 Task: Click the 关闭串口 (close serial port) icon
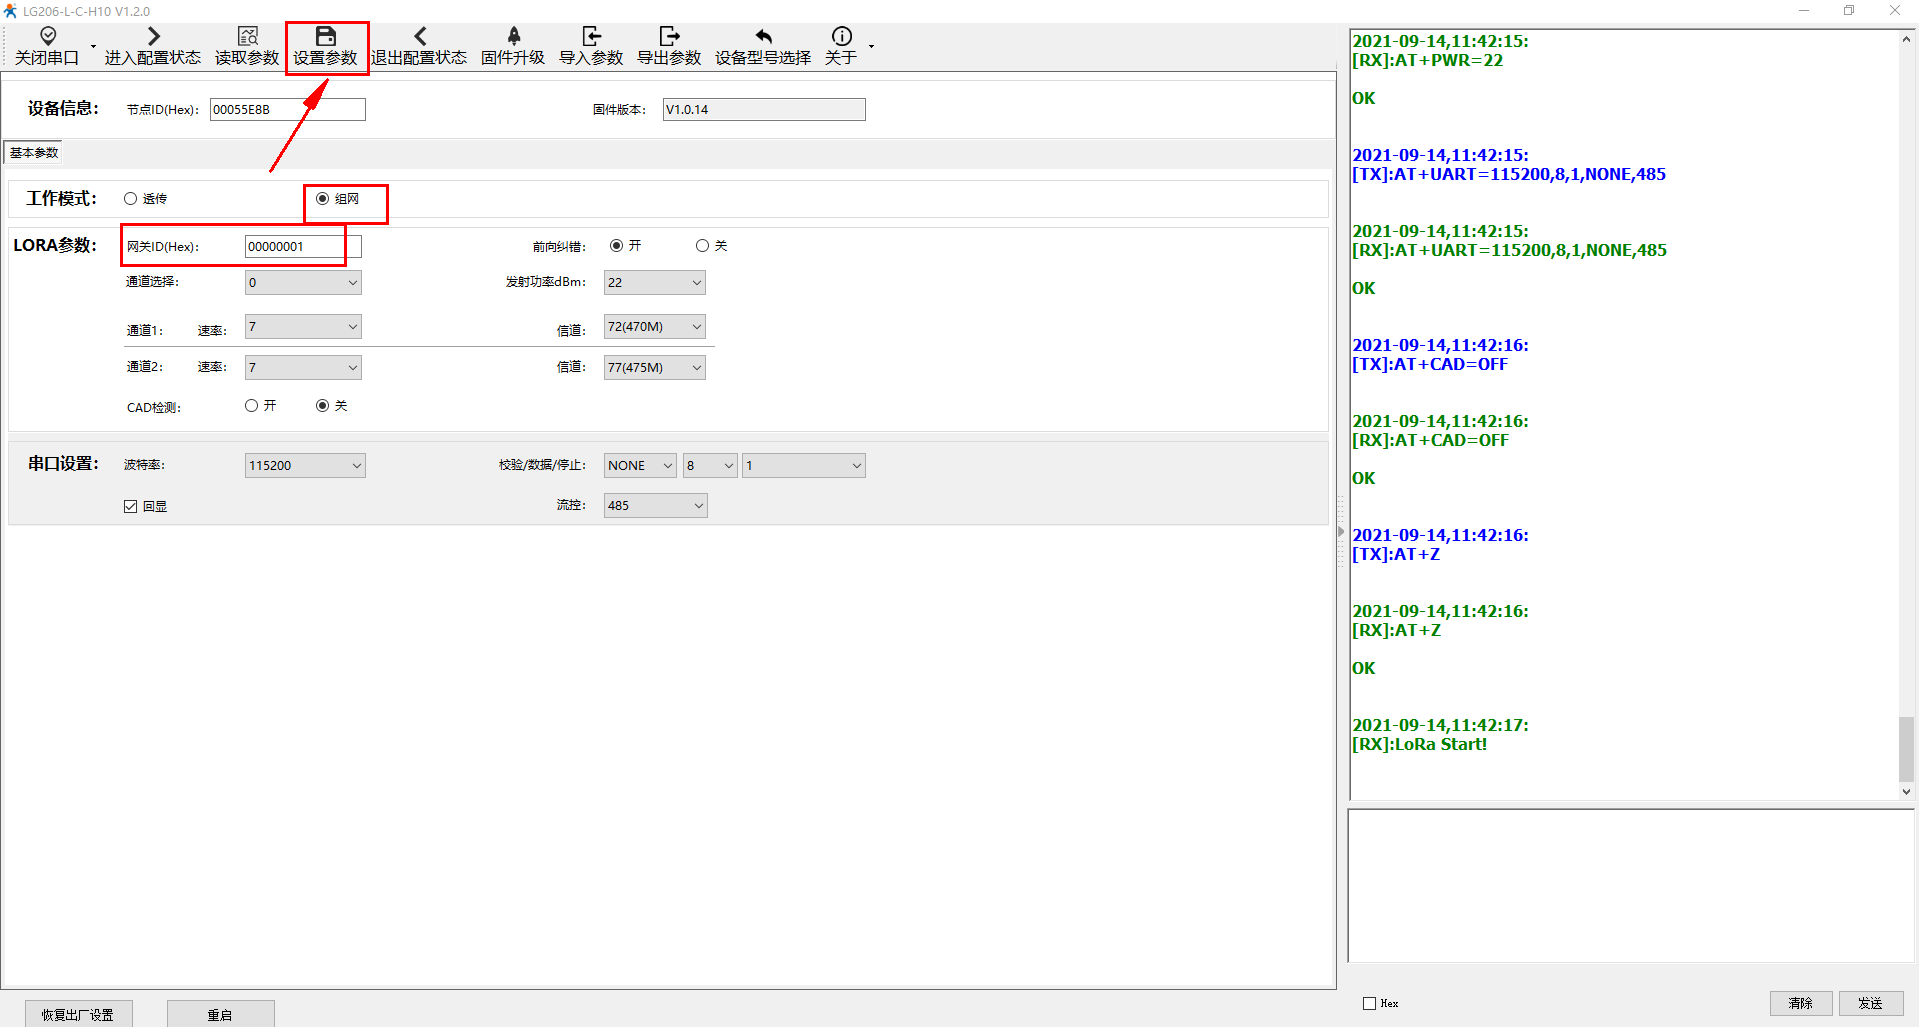pos(47,37)
